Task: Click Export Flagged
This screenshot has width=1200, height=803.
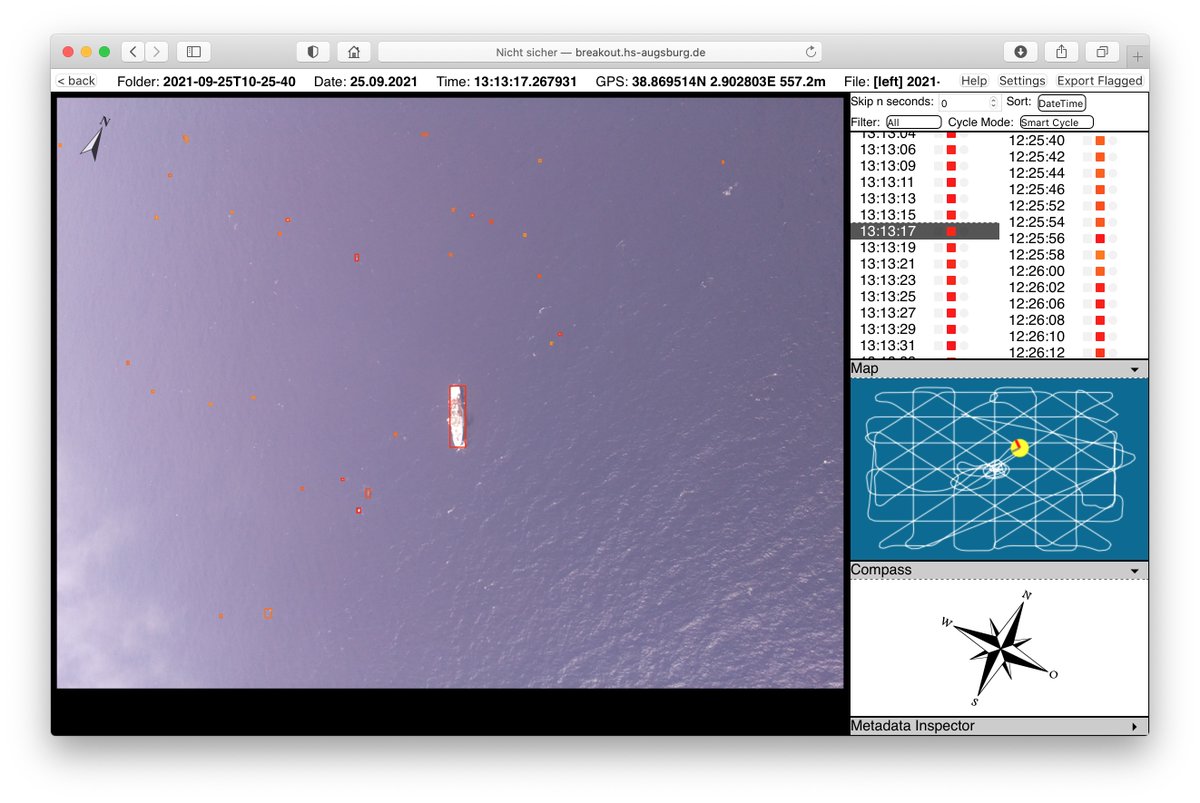Action: click(x=1099, y=81)
